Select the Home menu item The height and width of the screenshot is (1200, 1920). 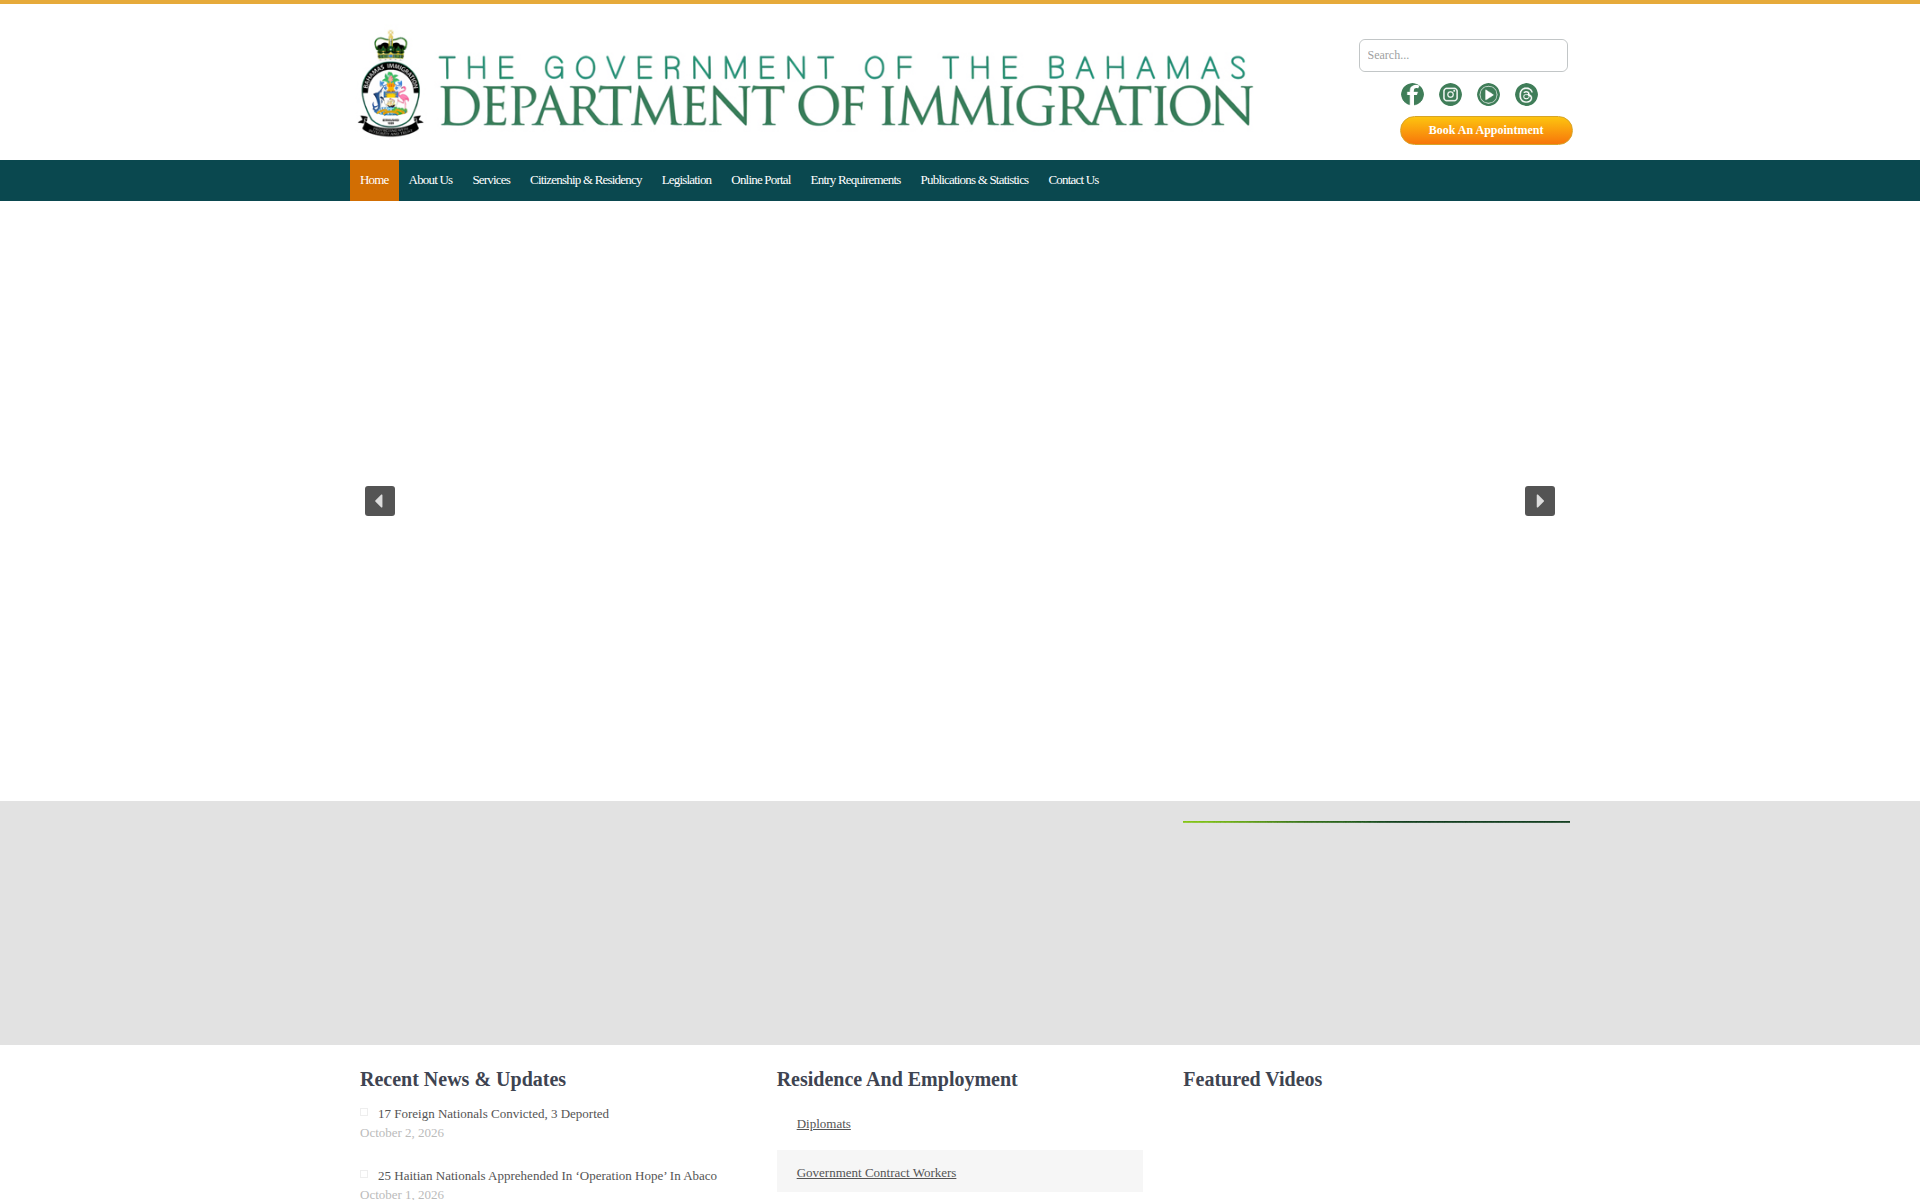(374, 180)
